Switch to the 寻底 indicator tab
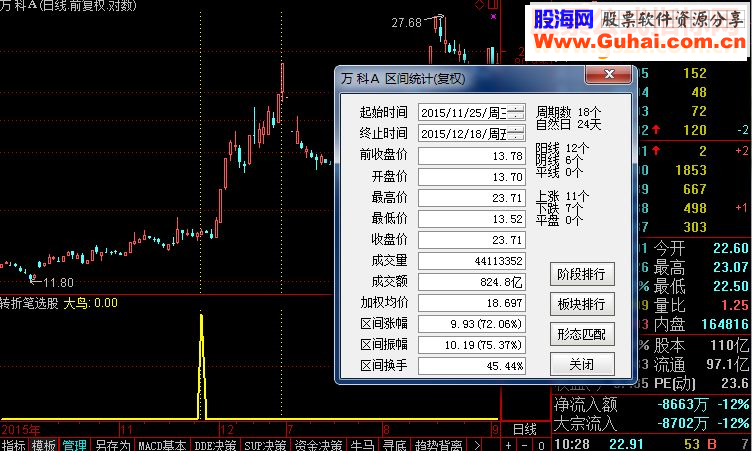The image size is (752, 451). [395, 445]
